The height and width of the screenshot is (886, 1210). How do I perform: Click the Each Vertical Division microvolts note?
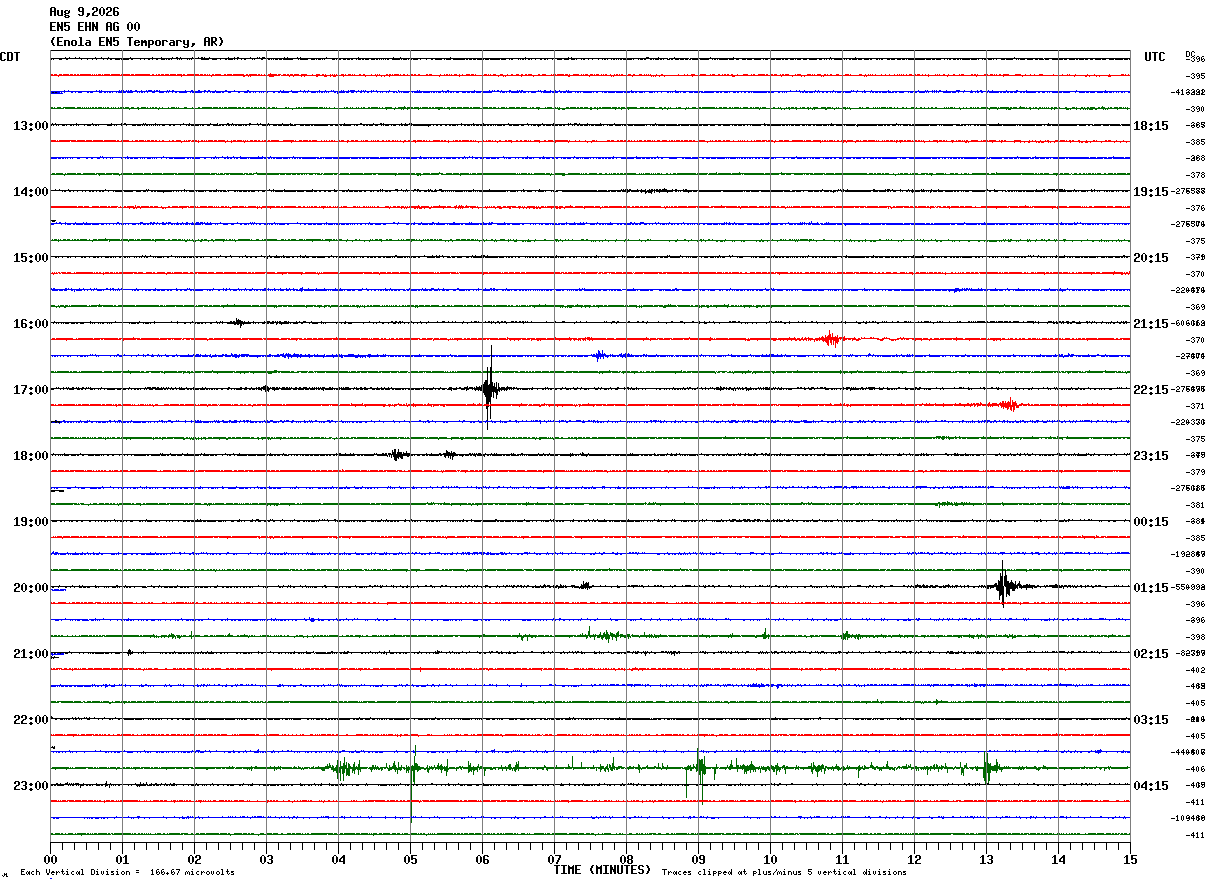(x=127, y=872)
